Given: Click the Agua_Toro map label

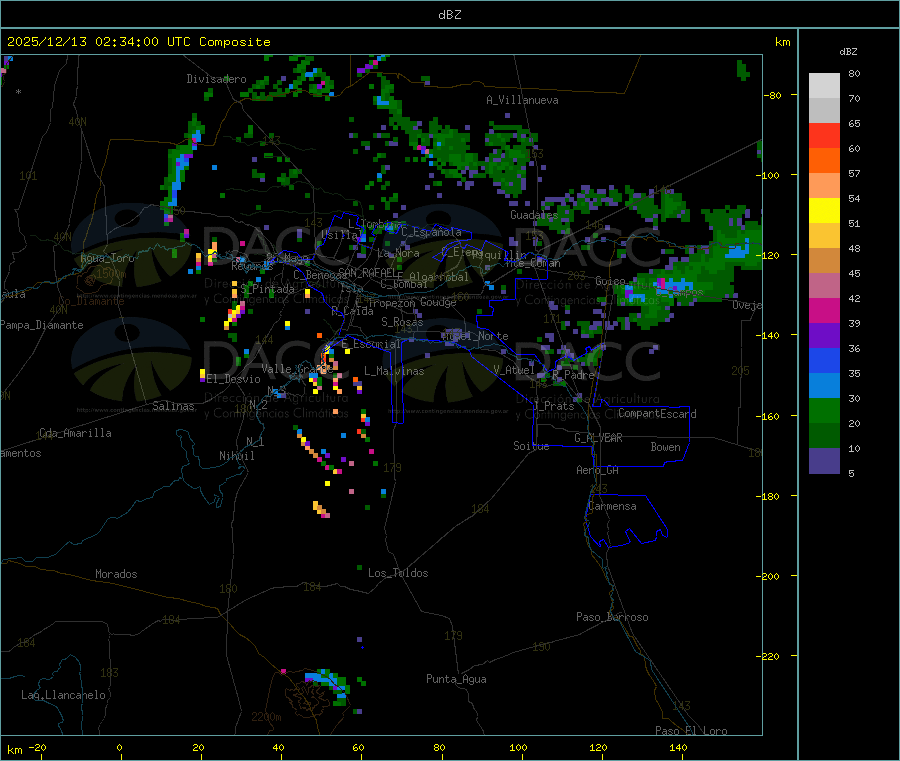Looking at the screenshot, I should pyautogui.click(x=107, y=258).
